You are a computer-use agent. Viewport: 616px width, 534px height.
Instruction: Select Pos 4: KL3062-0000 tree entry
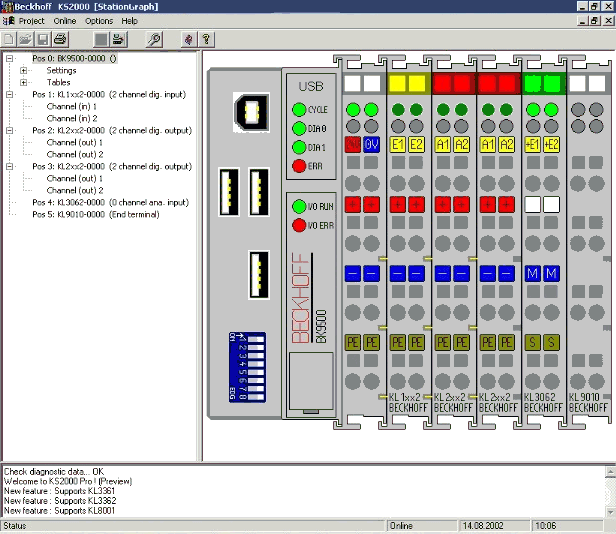tap(110, 202)
